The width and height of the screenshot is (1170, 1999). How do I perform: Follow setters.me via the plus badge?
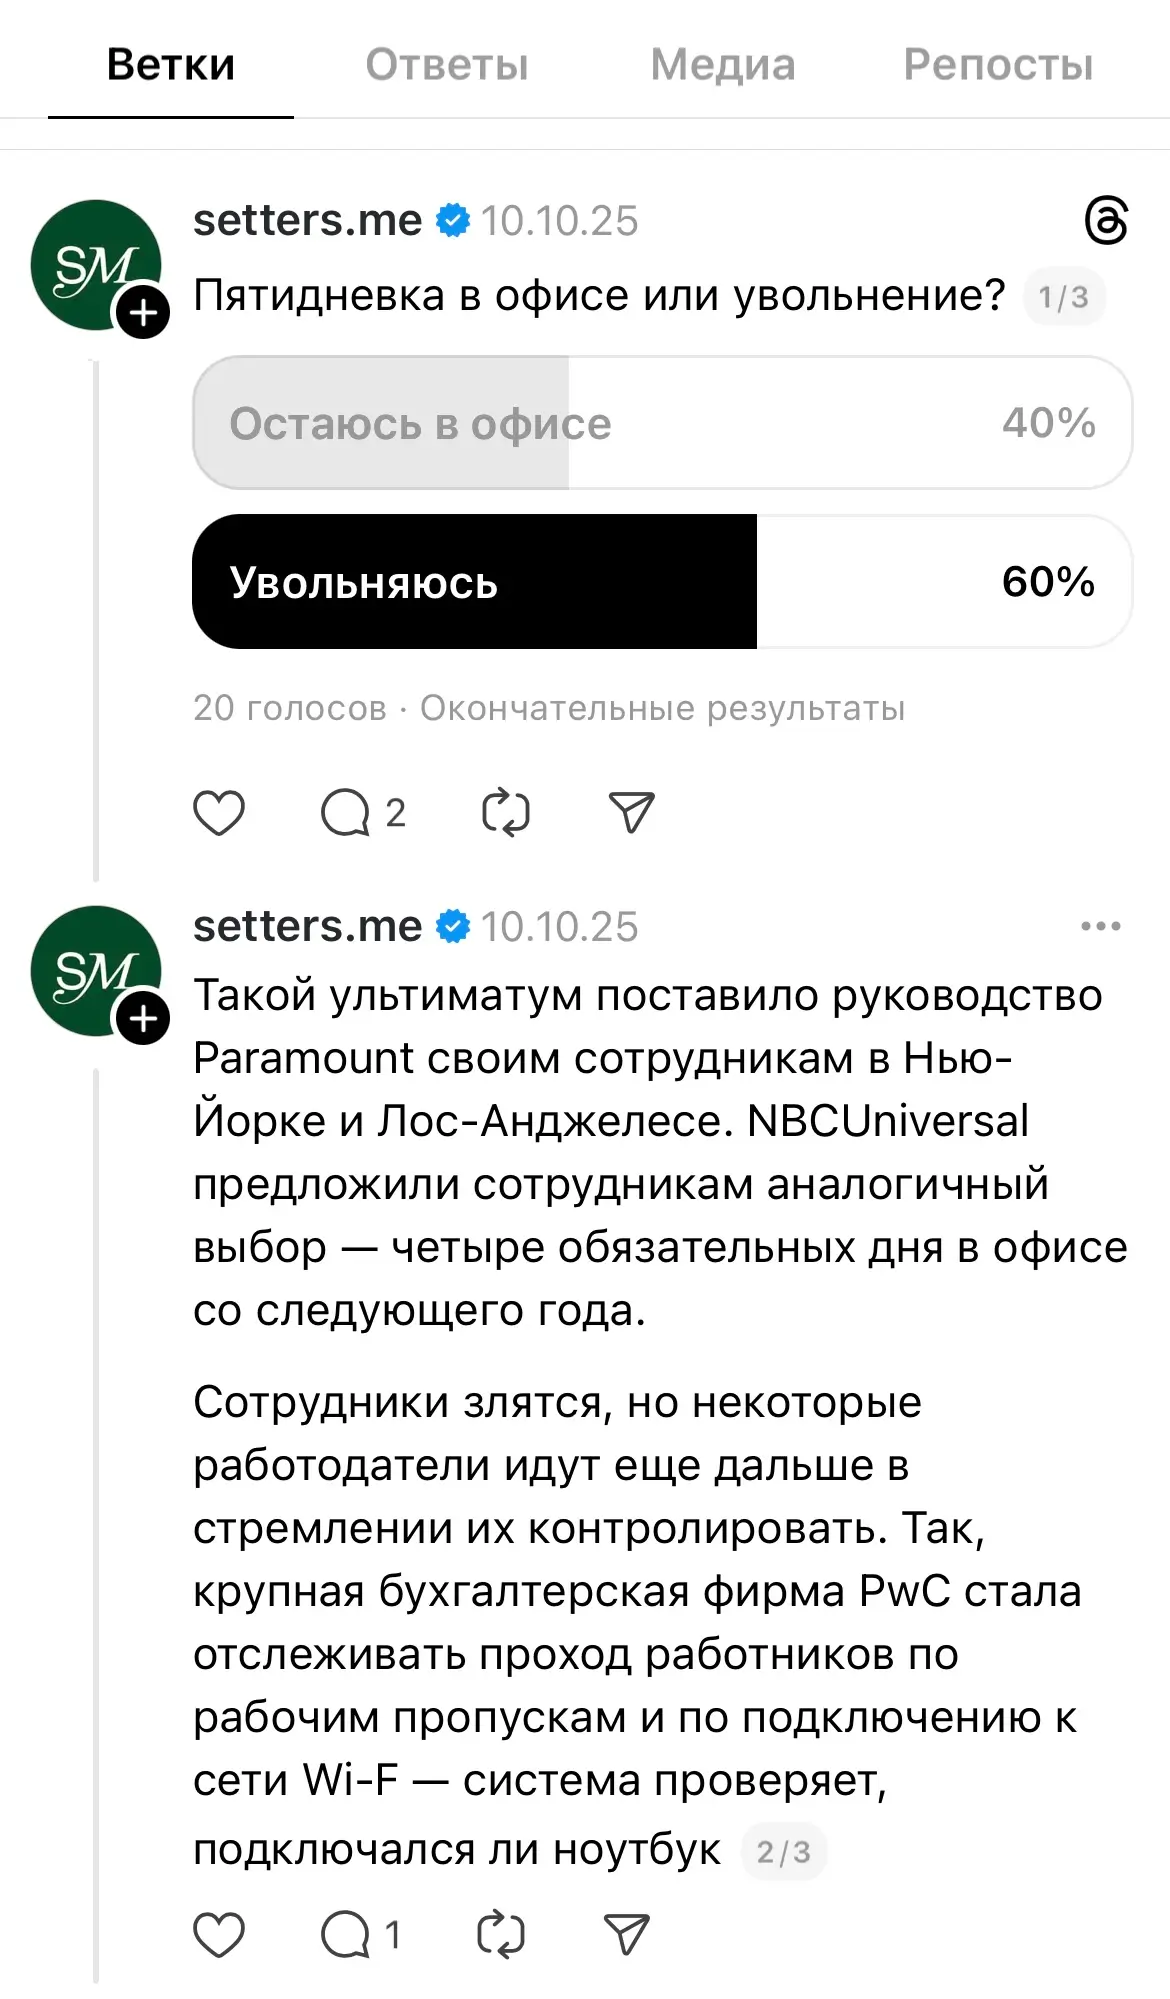pyautogui.click(x=143, y=312)
